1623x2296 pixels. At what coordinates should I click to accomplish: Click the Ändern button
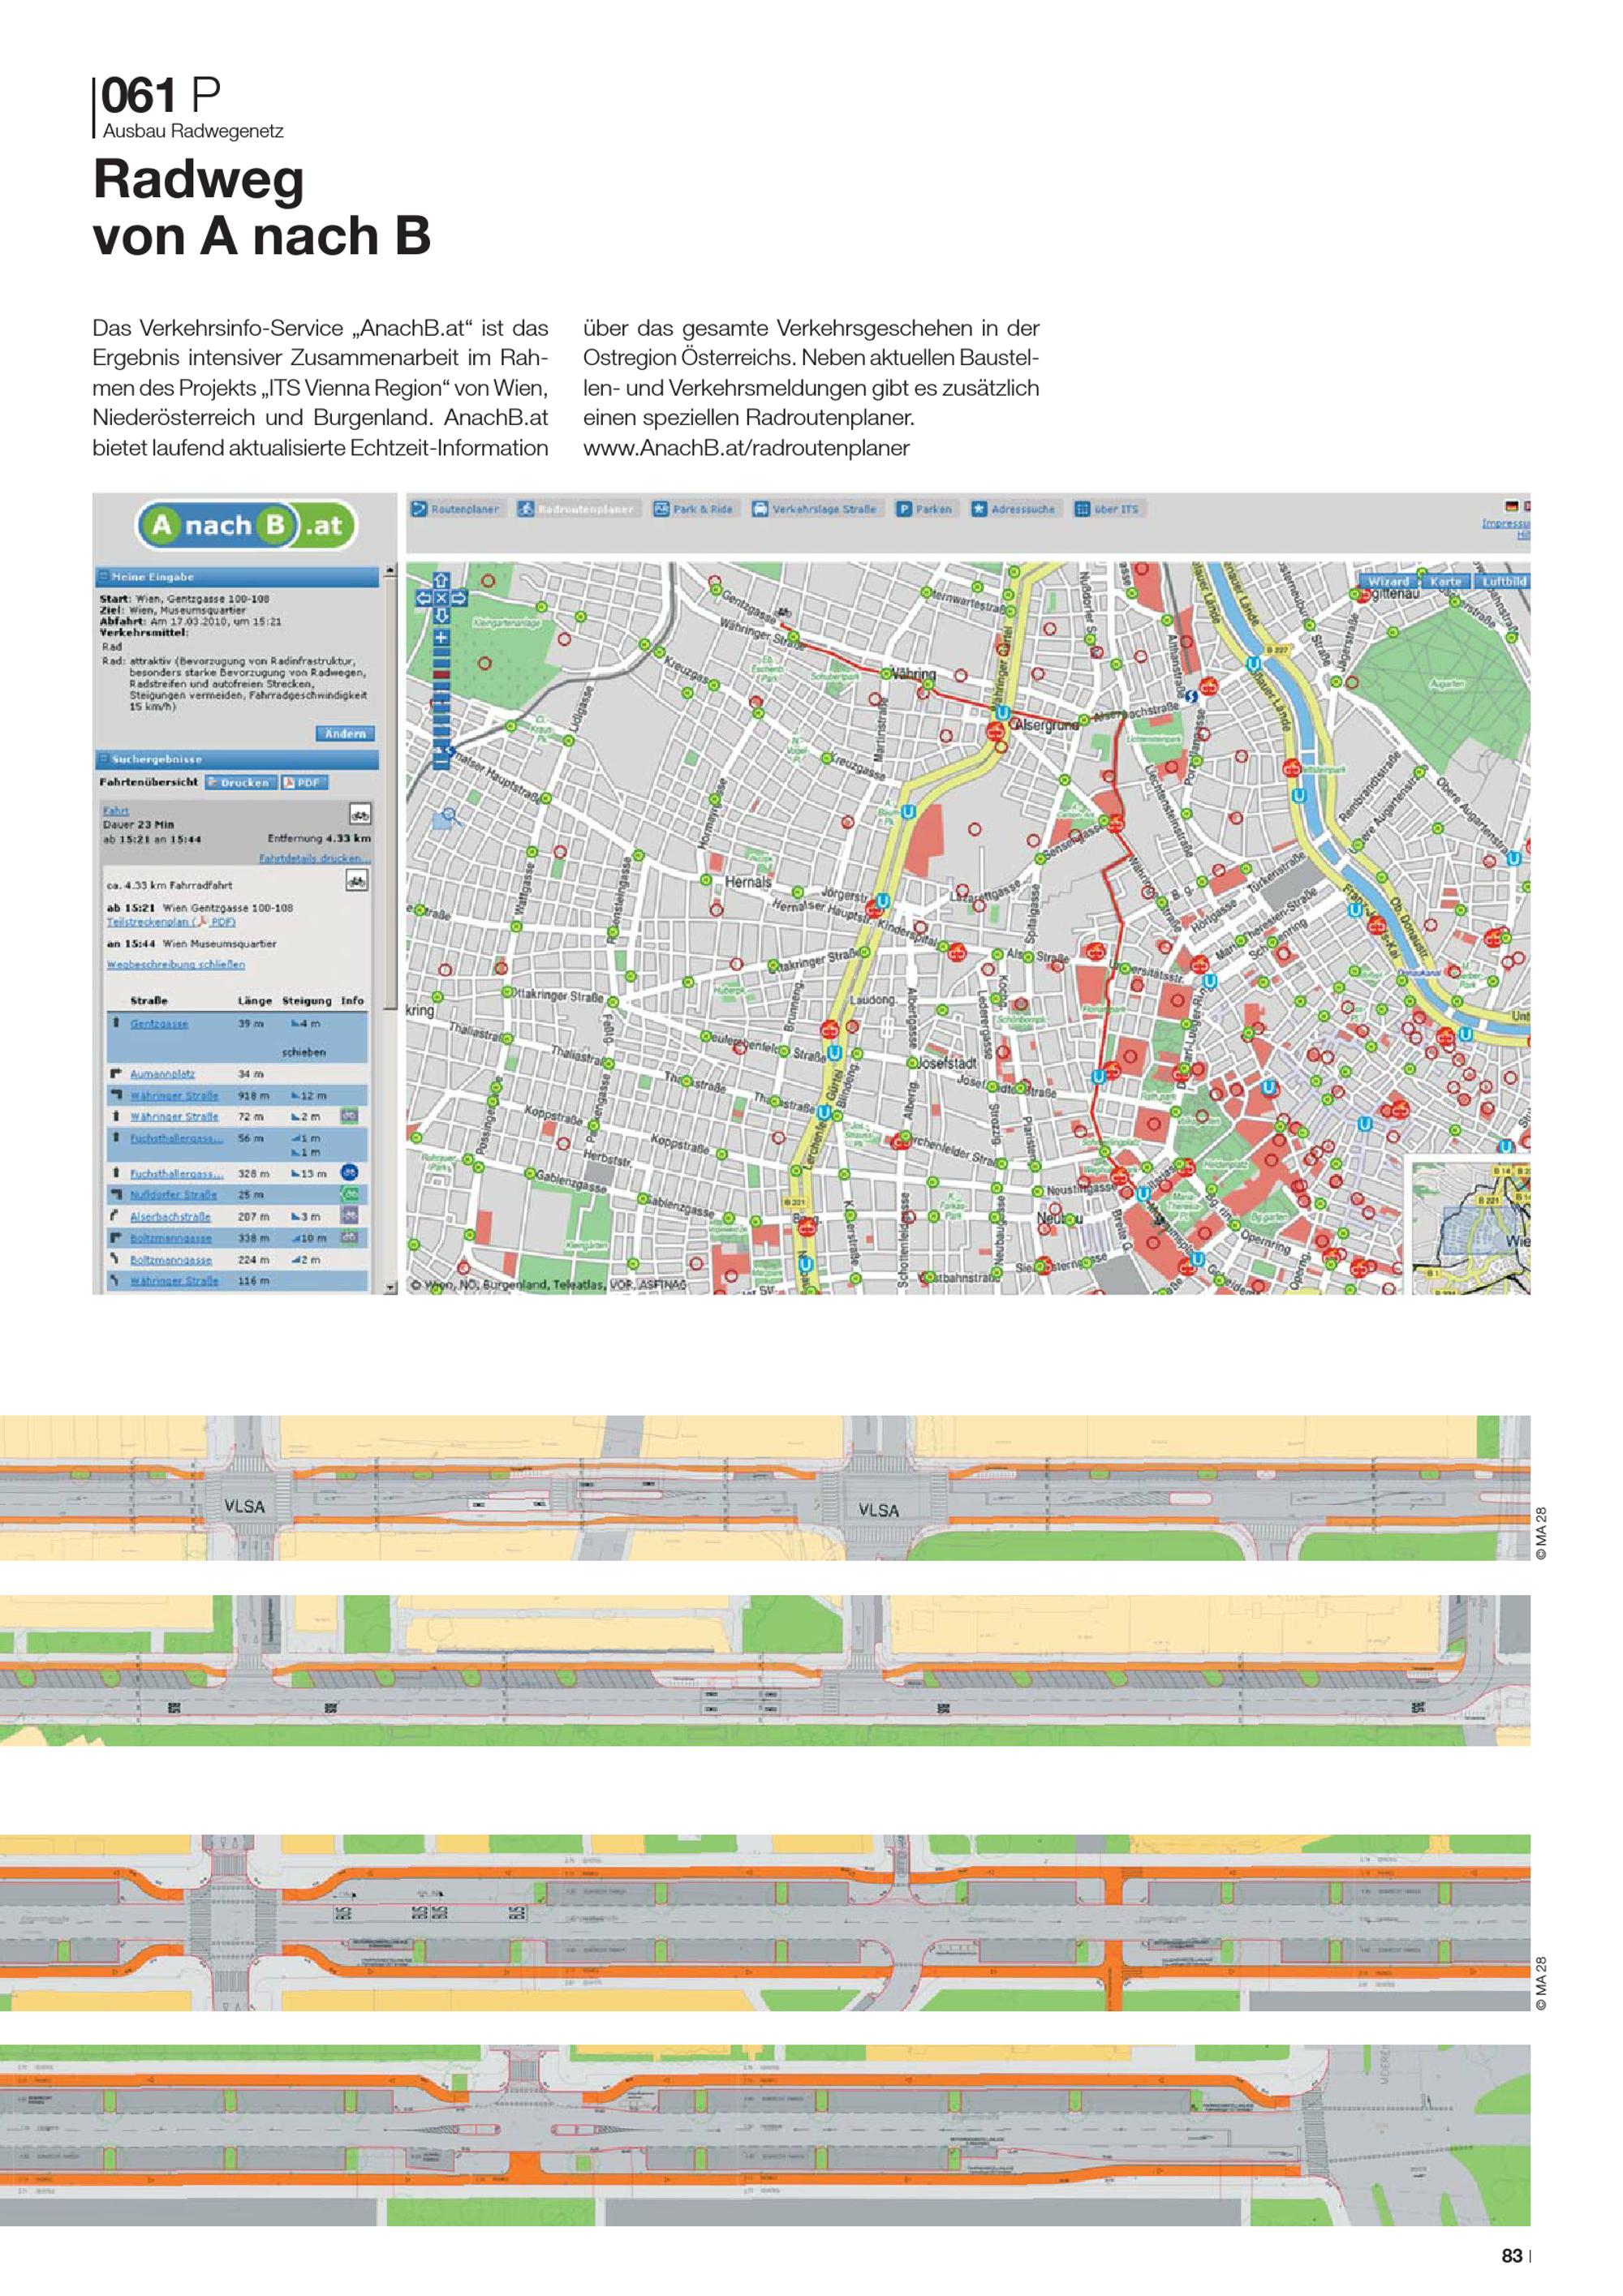345,733
